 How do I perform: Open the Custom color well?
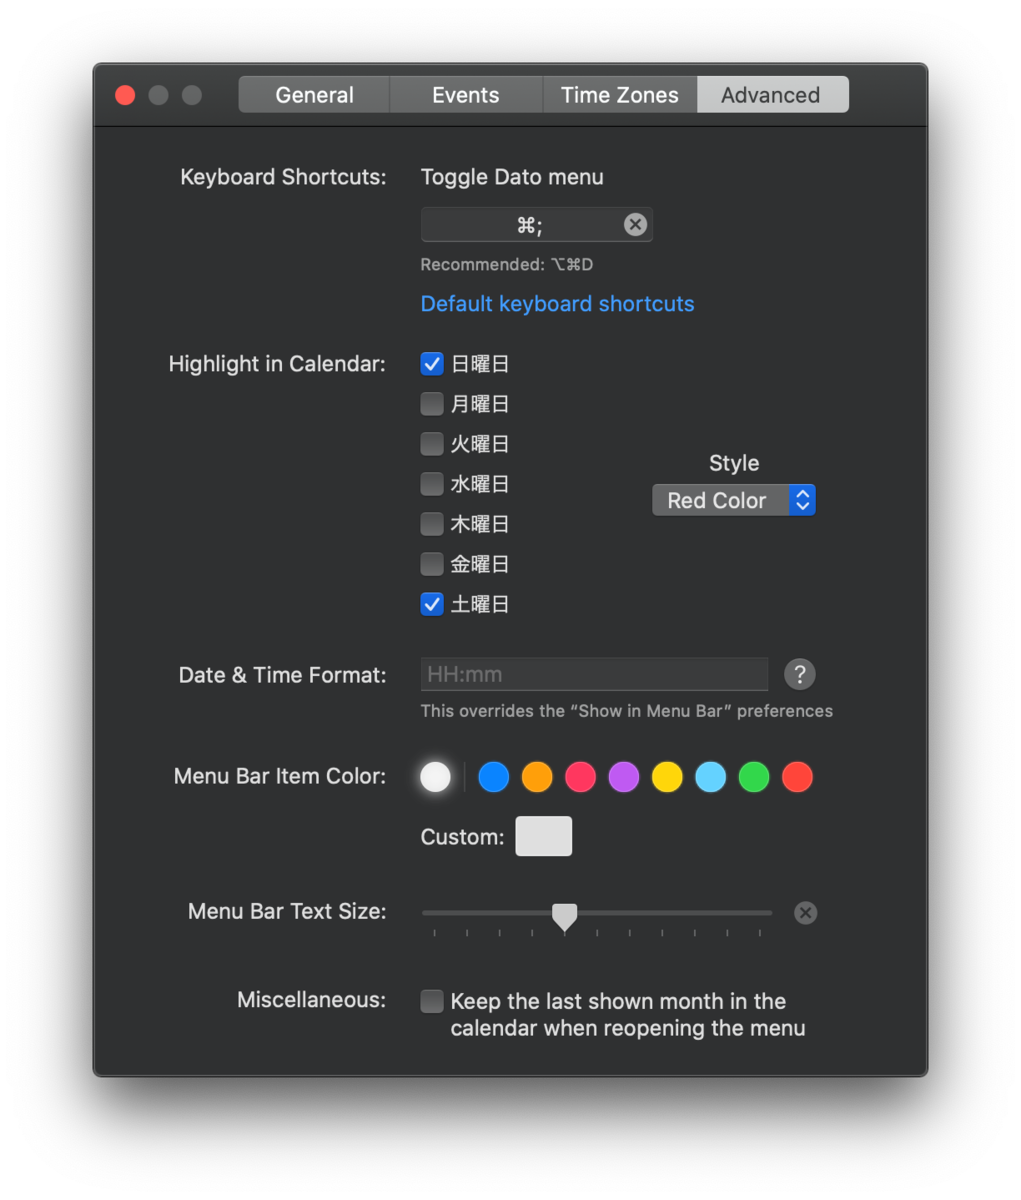click(544, 836)
